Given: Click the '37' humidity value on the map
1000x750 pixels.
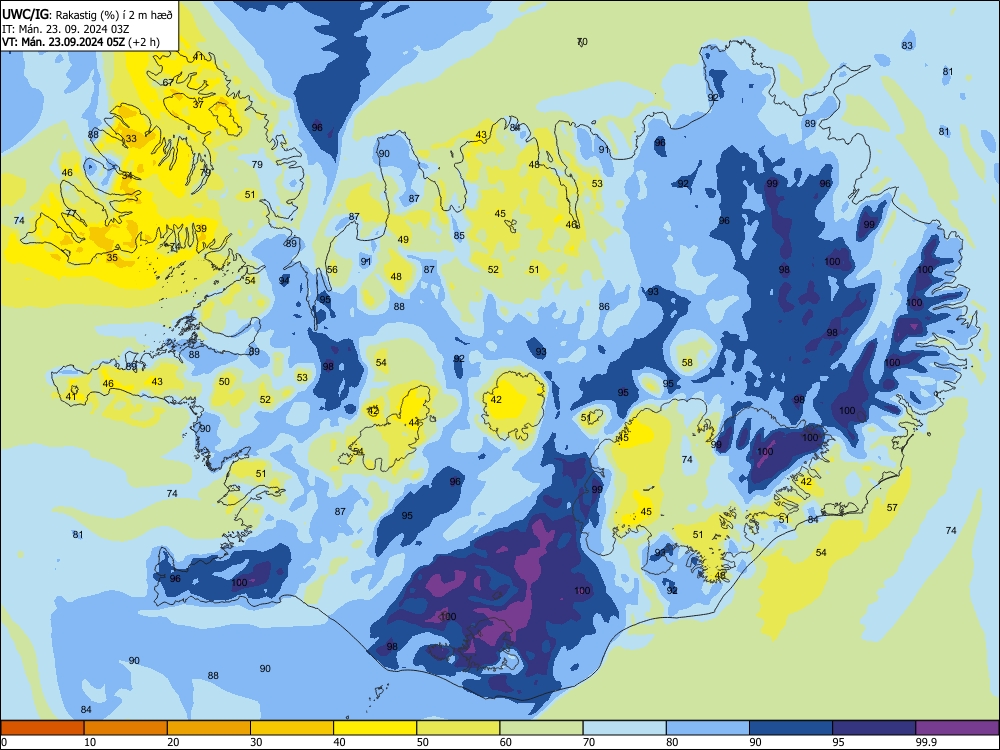Looking at the screenshot, I should 198,105.
